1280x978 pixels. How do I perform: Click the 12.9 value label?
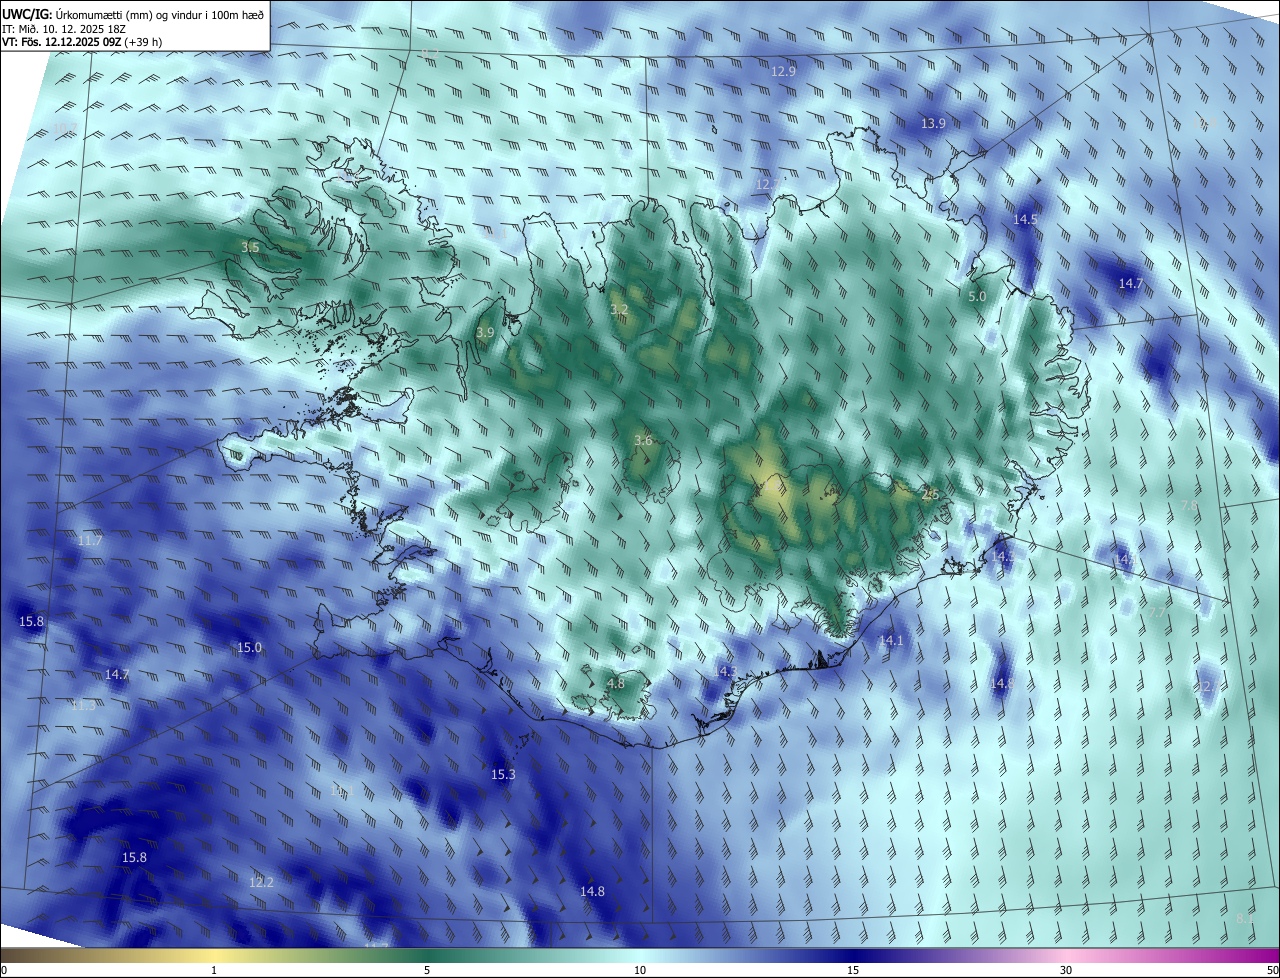coord(783,72)
